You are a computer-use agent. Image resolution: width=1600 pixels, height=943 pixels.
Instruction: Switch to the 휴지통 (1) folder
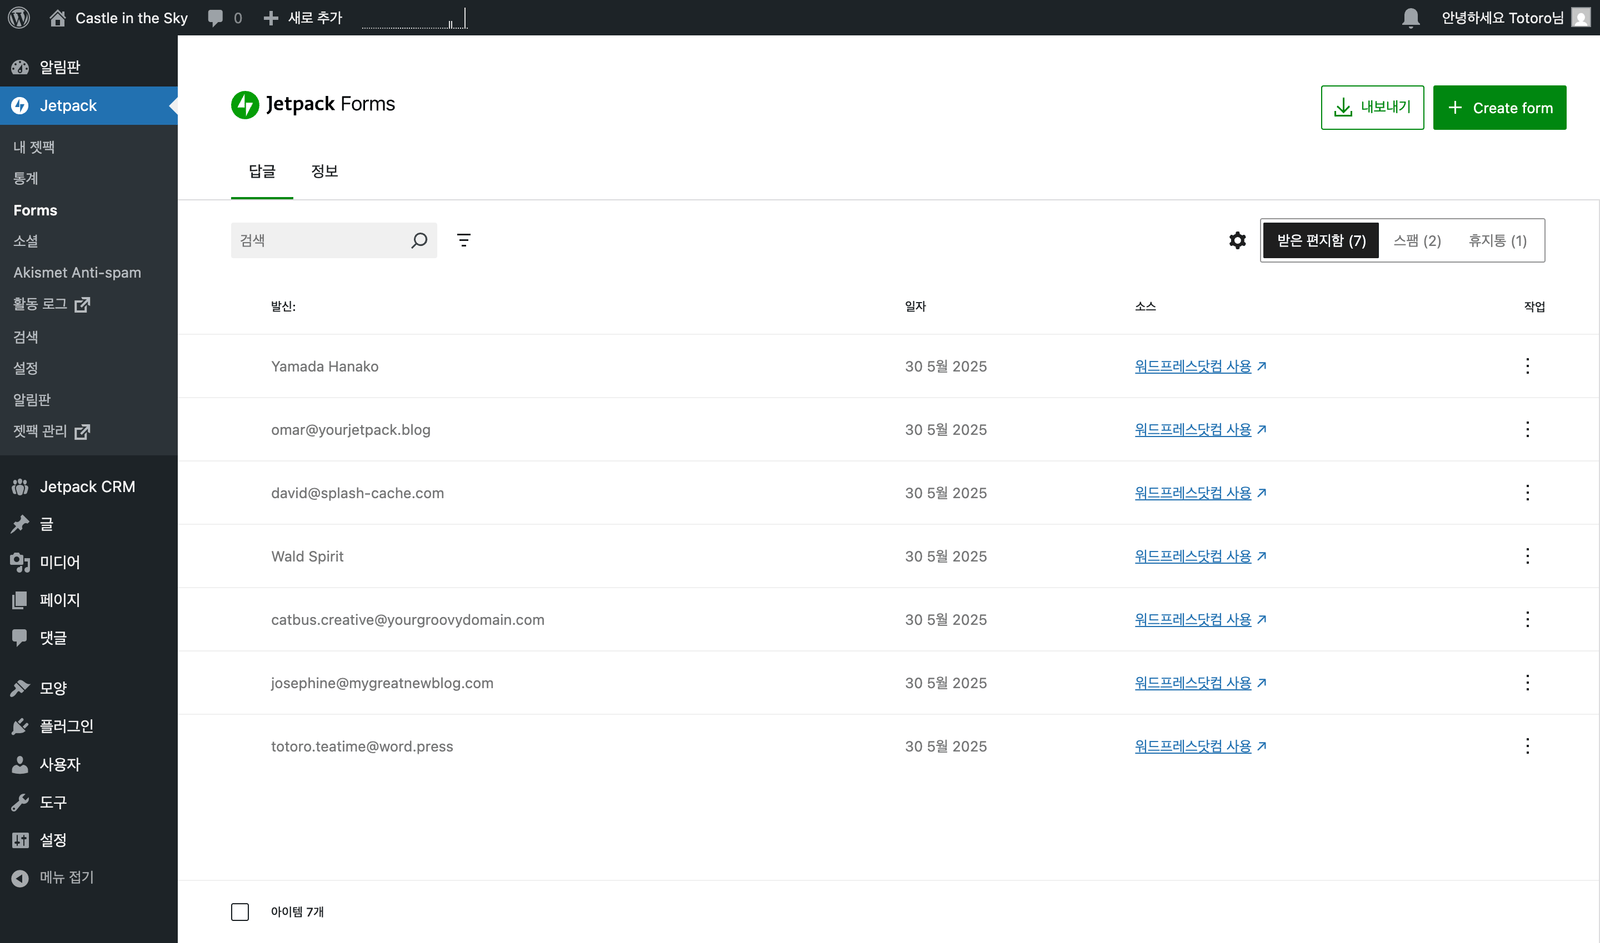[1497, 241]
